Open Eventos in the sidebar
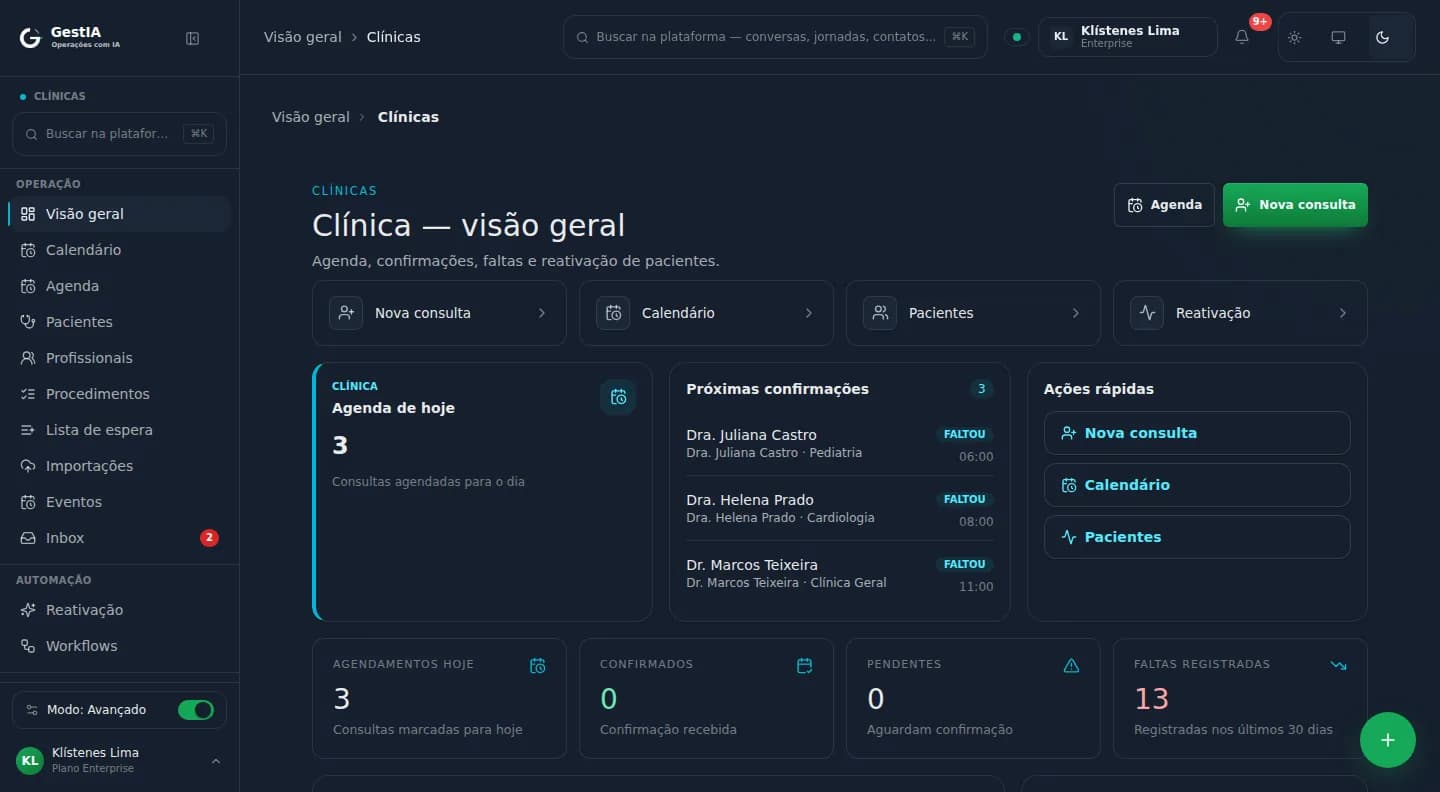The width and height of the screenshot is (1440, 792). 119,502
